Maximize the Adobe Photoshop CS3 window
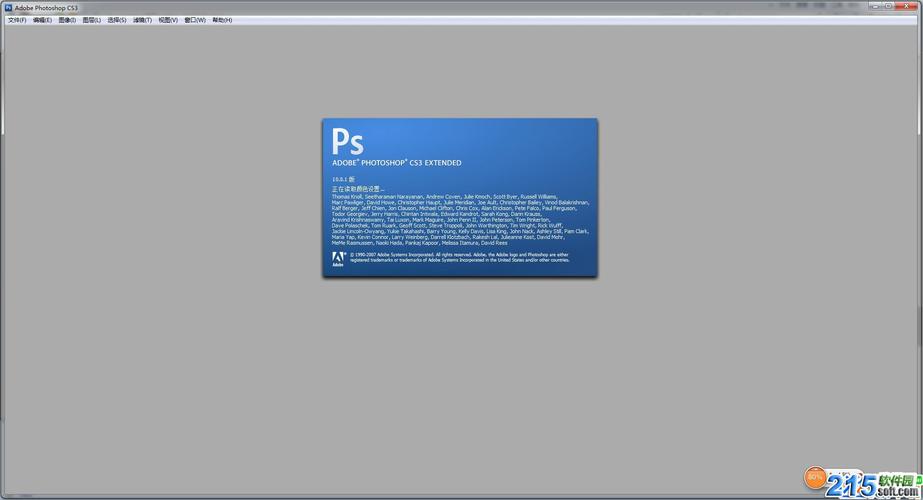This screenshot has height=500, width=923. pos(889,5)
